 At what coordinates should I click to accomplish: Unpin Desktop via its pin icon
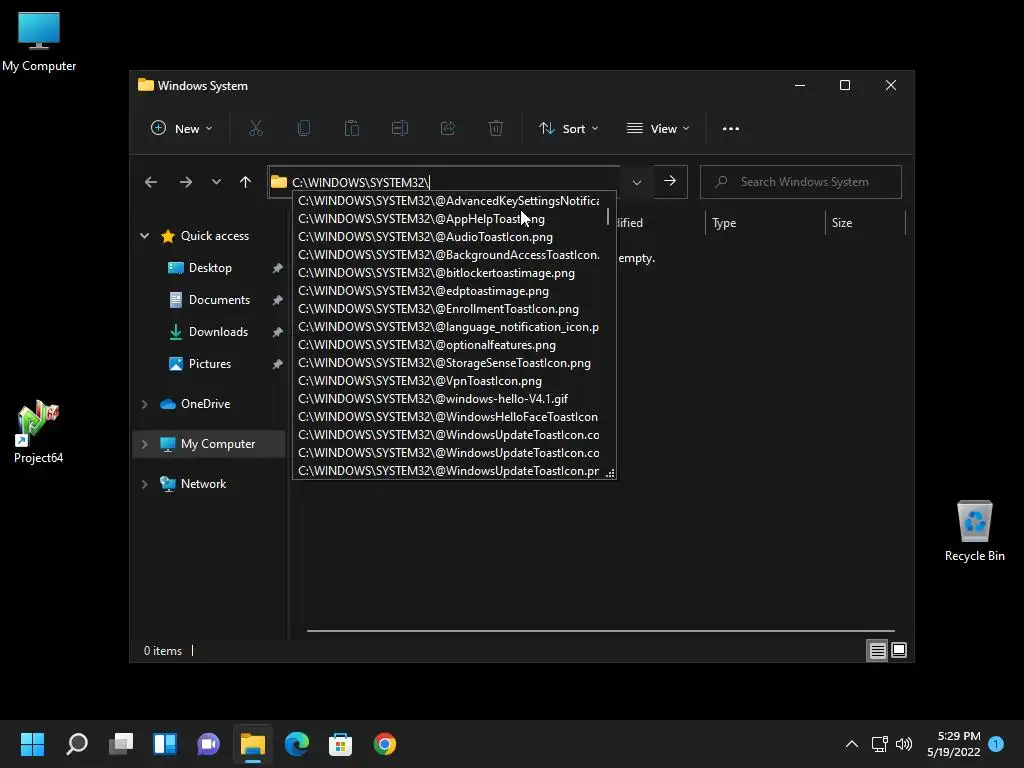pos(278,268)
